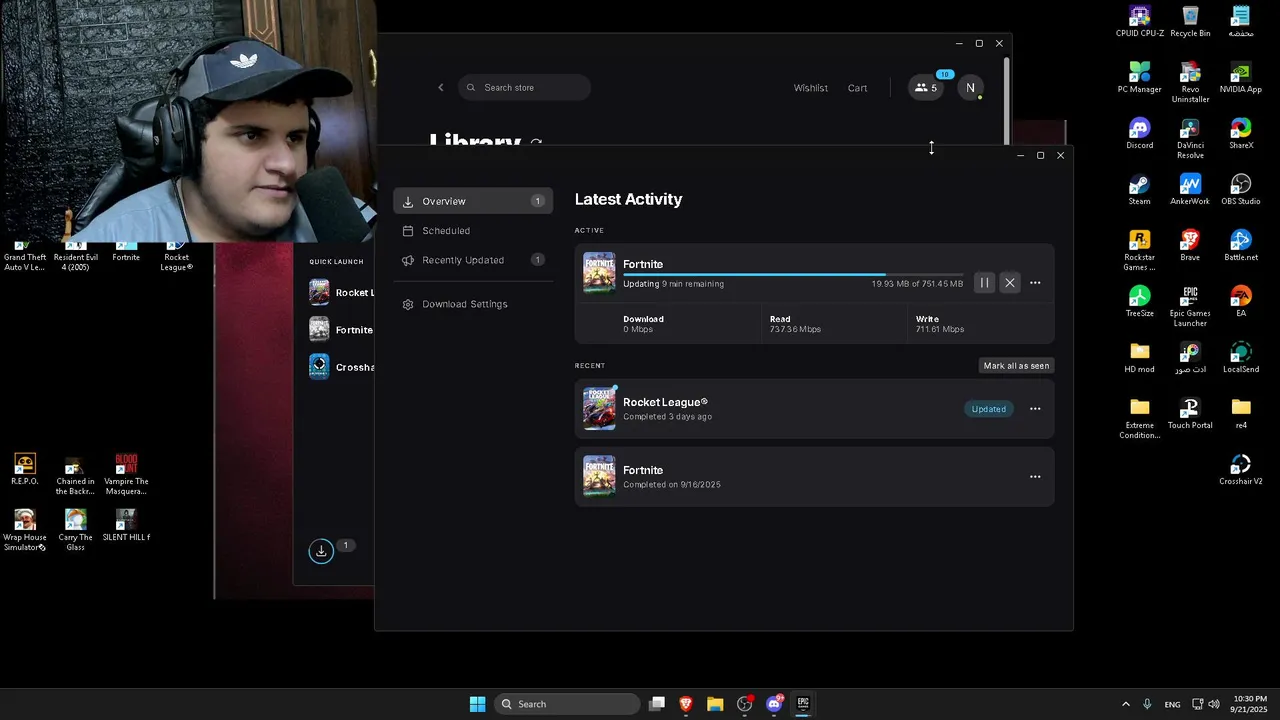Open Chained in the Backrooms shortcut
The width and height of the screenshot is (1280, 720).
[75, 475]
